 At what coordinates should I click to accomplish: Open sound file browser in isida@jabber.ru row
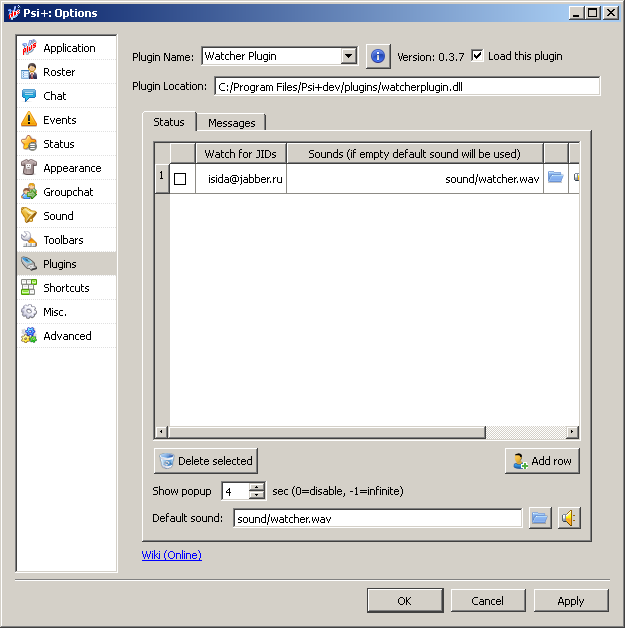pos(555,178)
